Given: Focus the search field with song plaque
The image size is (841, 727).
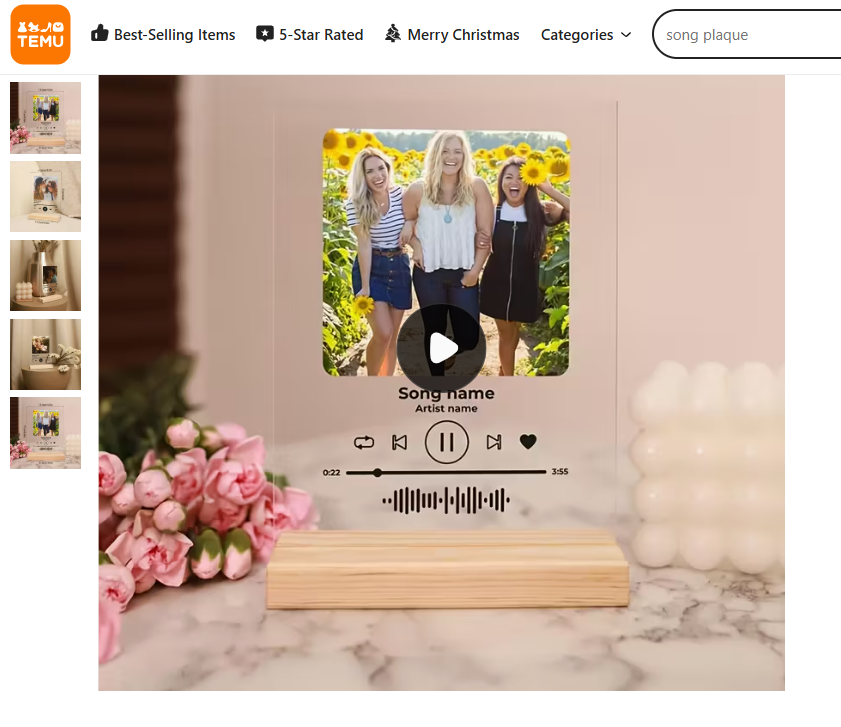Looking at the screenshot, I should [x=747, y=34].
